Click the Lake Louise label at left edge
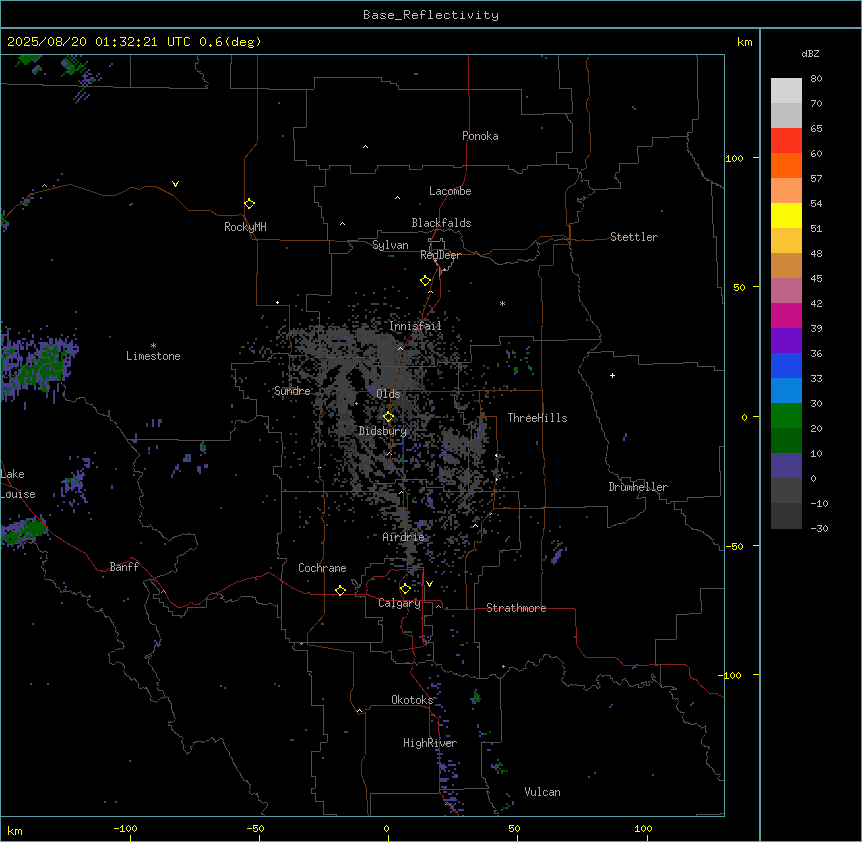This screenshot has width=862, height=842. (18, 484)
